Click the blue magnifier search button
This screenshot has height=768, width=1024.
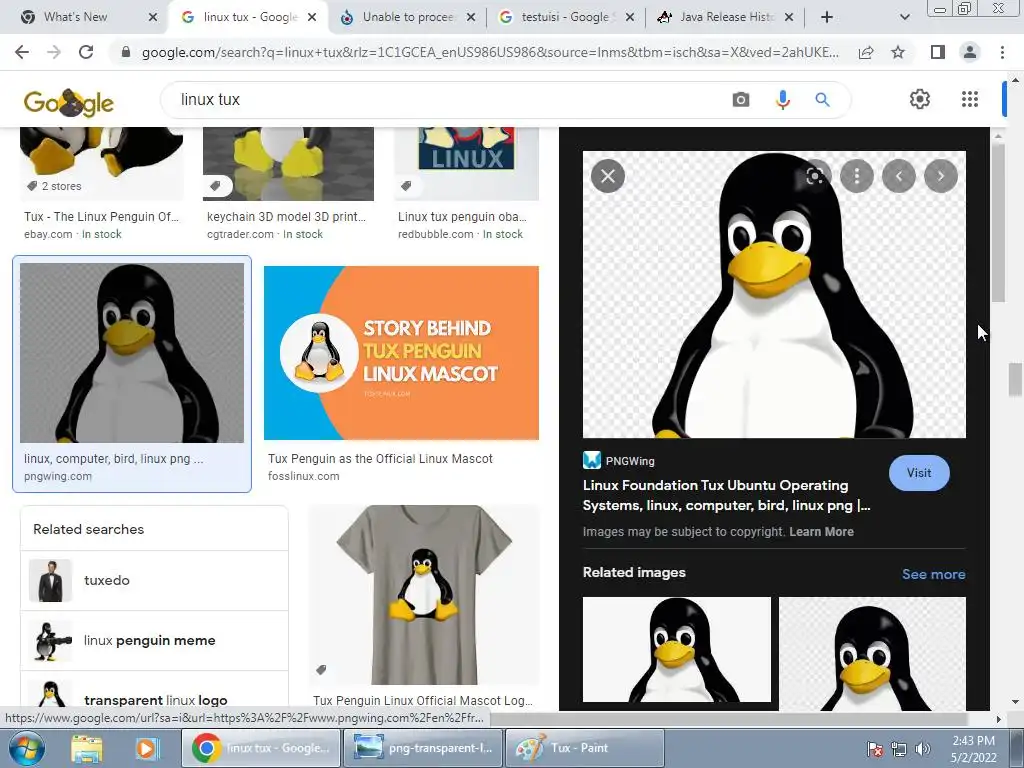coord(822,99)
